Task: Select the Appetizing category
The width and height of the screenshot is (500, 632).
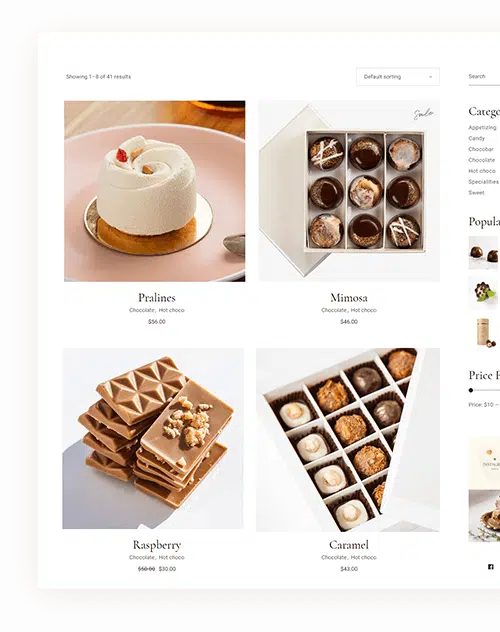Action: tap(482, 127)
